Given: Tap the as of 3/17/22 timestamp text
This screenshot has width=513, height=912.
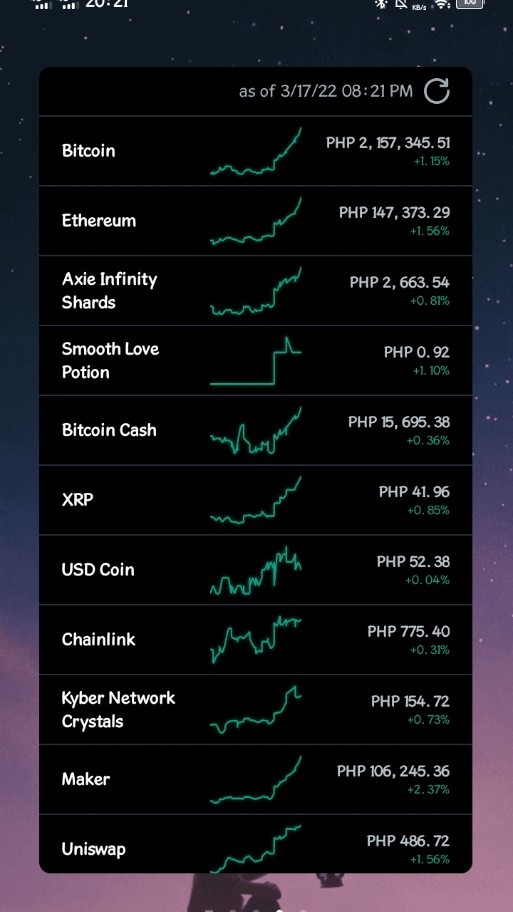Looking at the screenshot, I should [326, 91].
